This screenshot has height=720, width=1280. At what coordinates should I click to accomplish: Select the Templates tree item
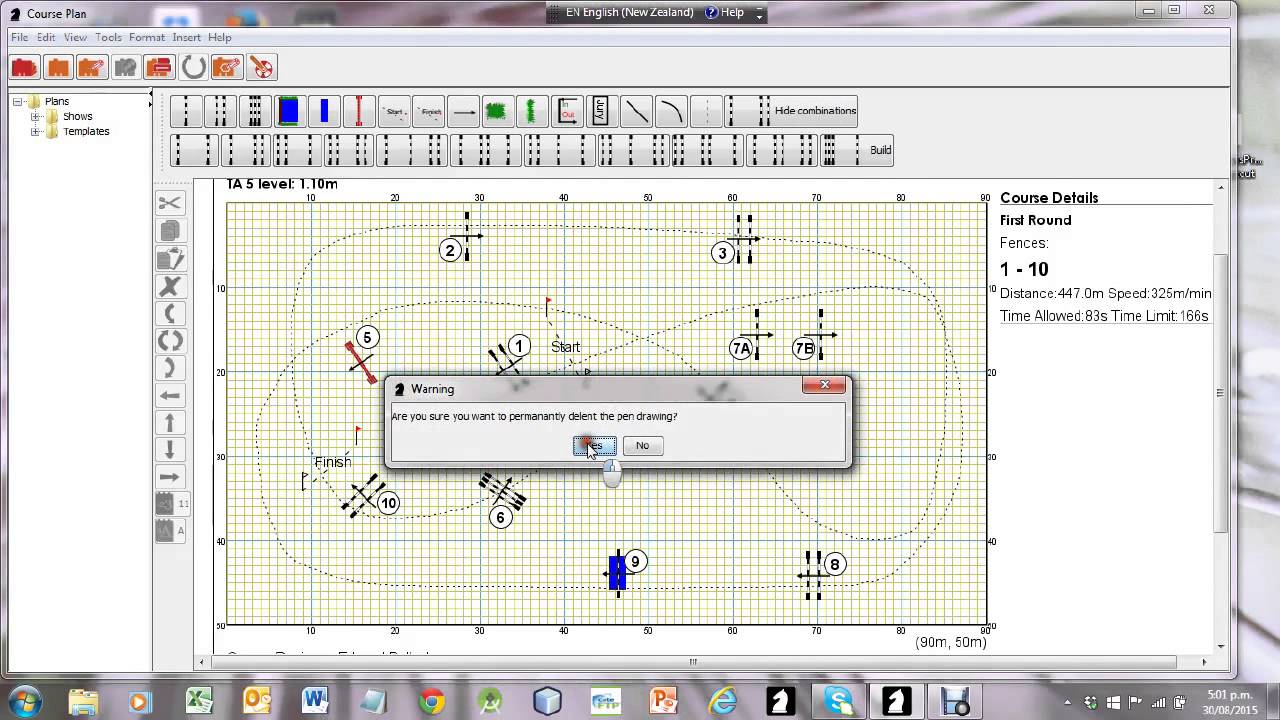click(86, 132)
